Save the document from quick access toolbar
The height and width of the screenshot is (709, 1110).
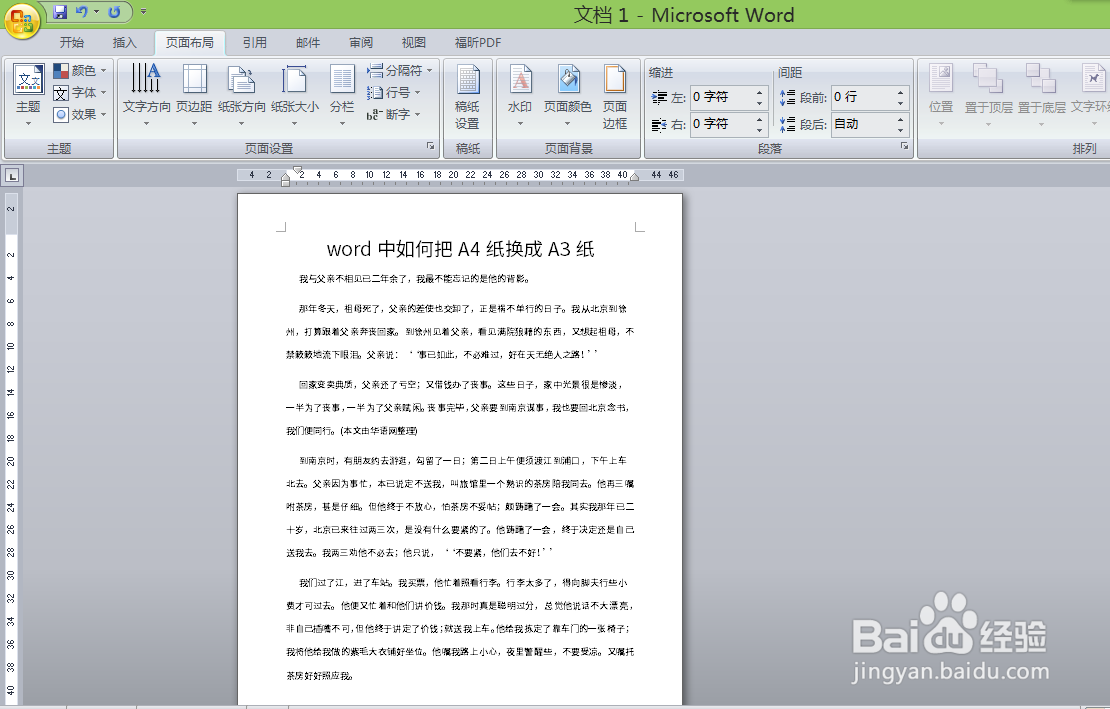pos(60,12)
